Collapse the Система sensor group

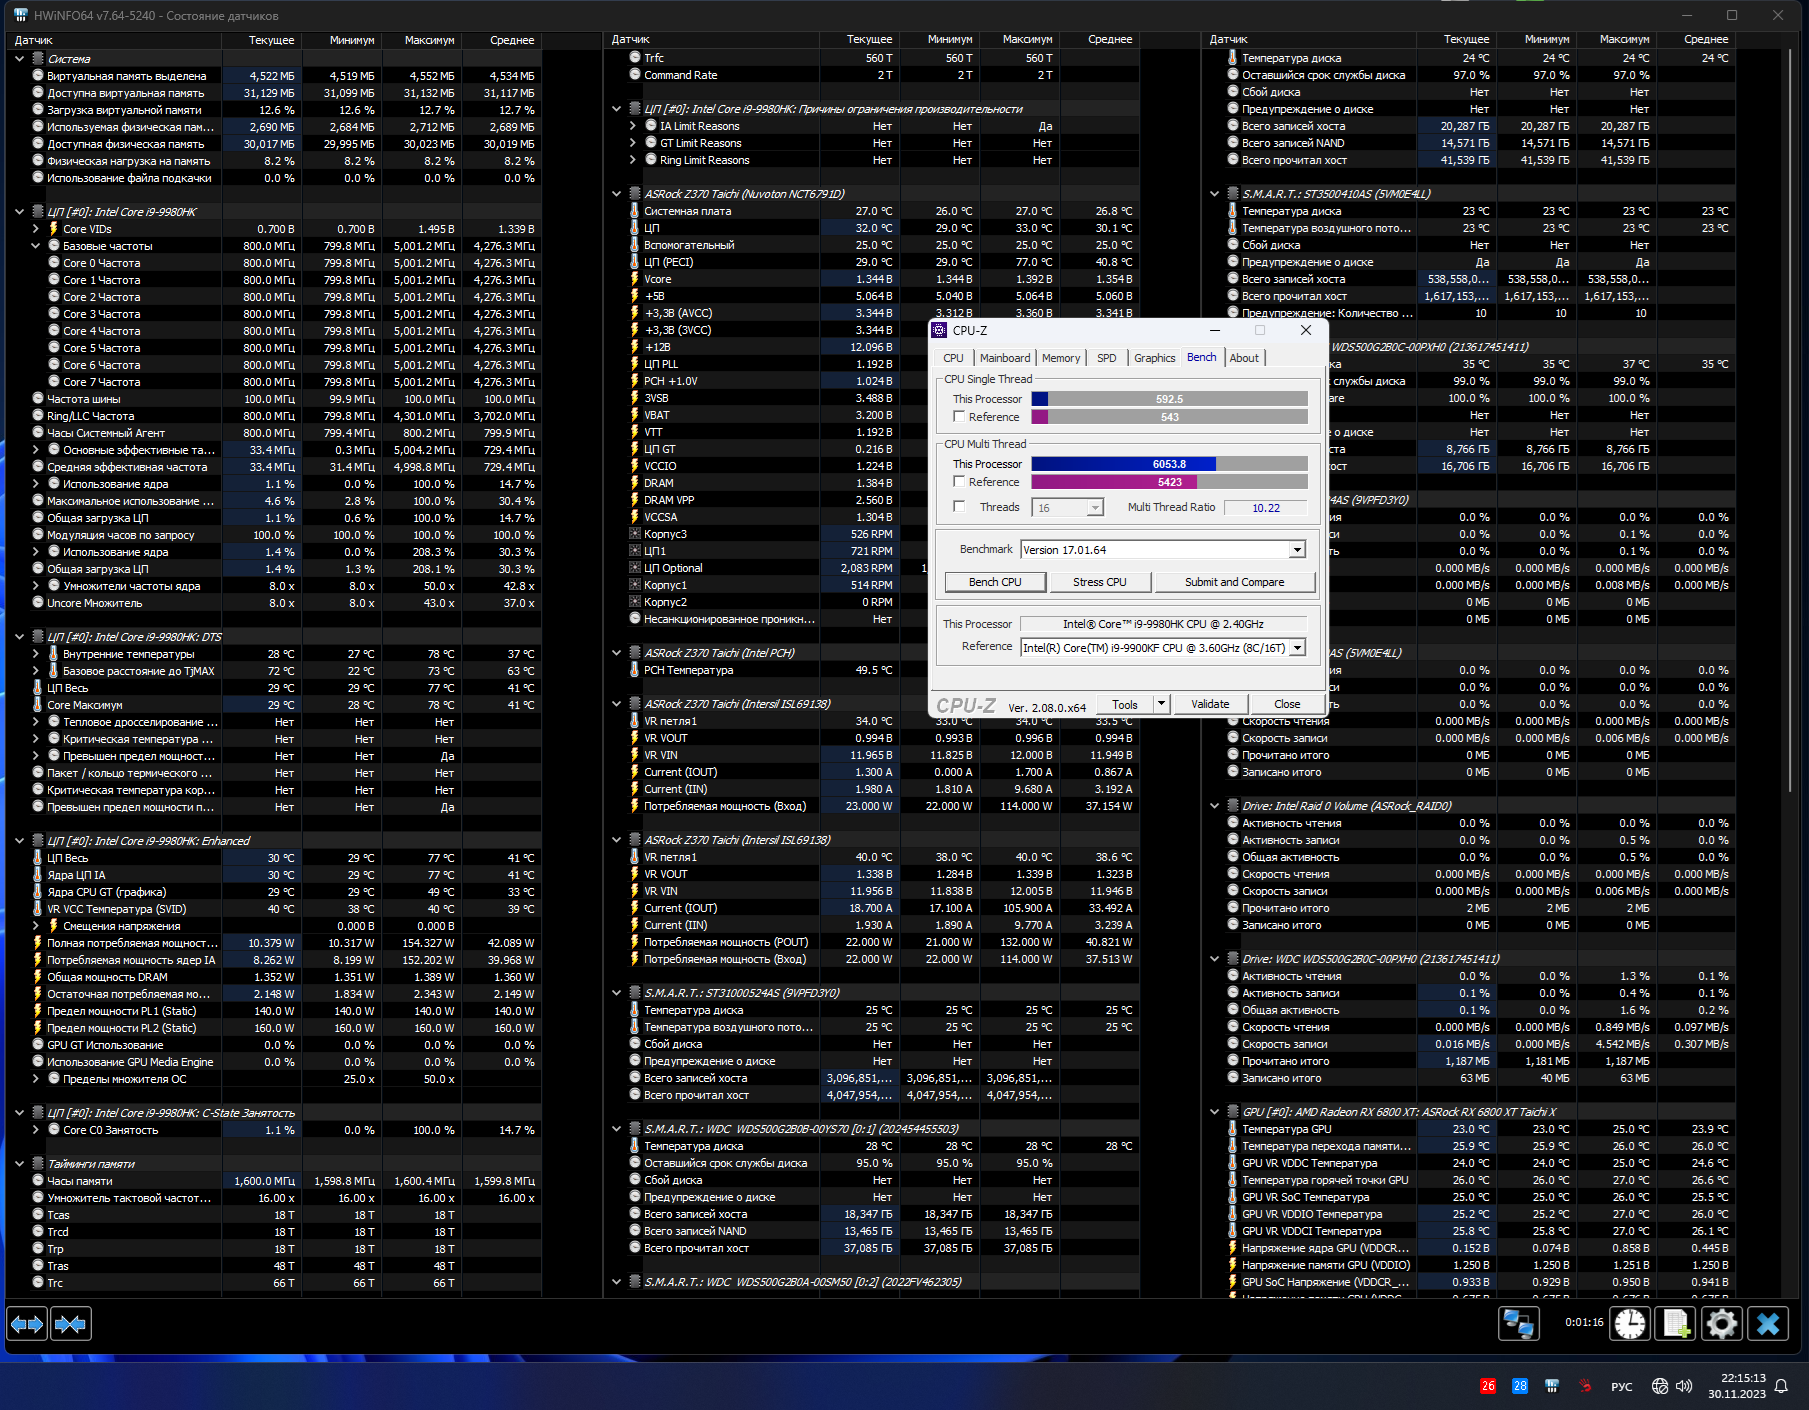[19, 59]
